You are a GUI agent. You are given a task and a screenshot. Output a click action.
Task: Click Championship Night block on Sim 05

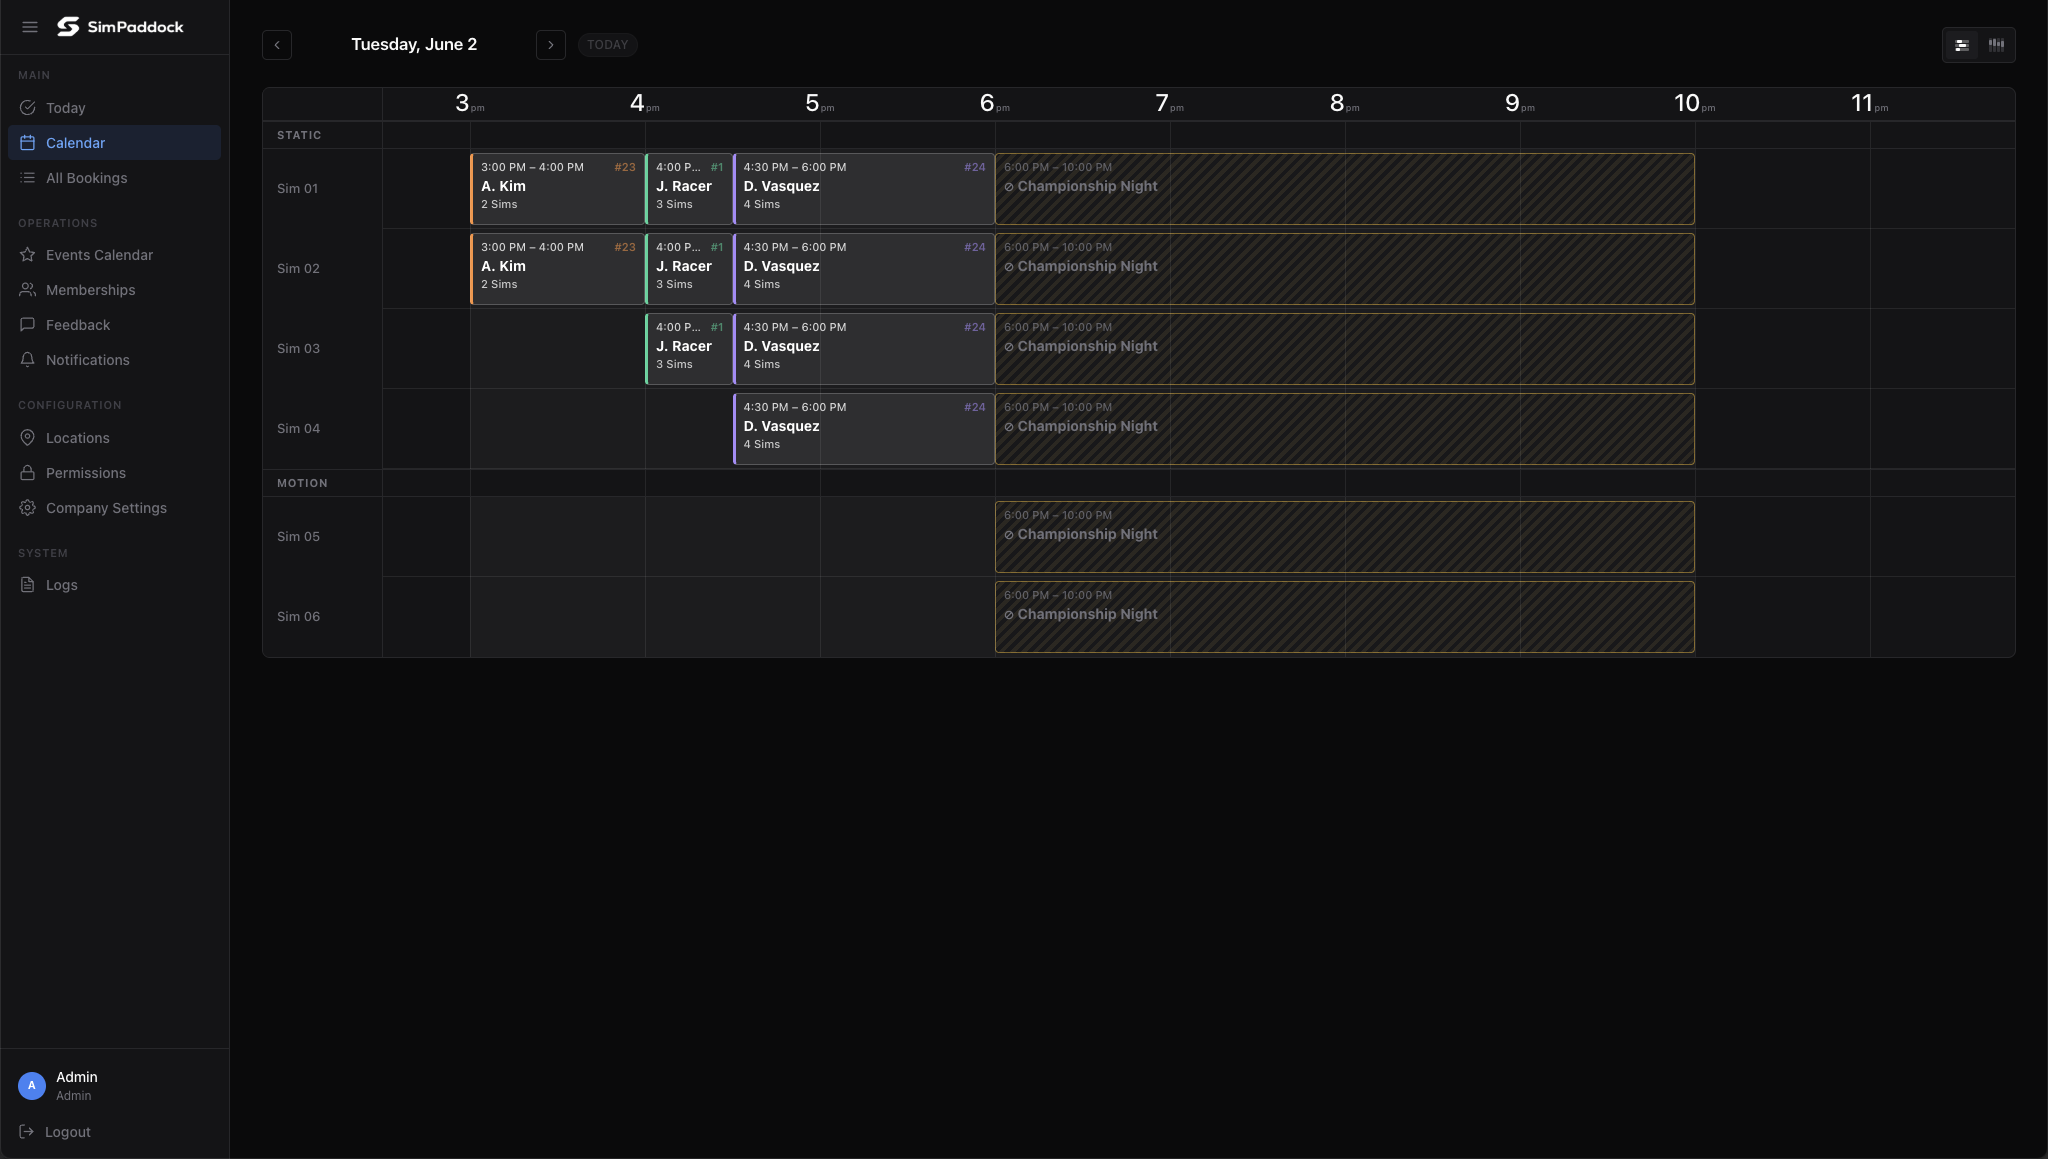coord(1345,537)
